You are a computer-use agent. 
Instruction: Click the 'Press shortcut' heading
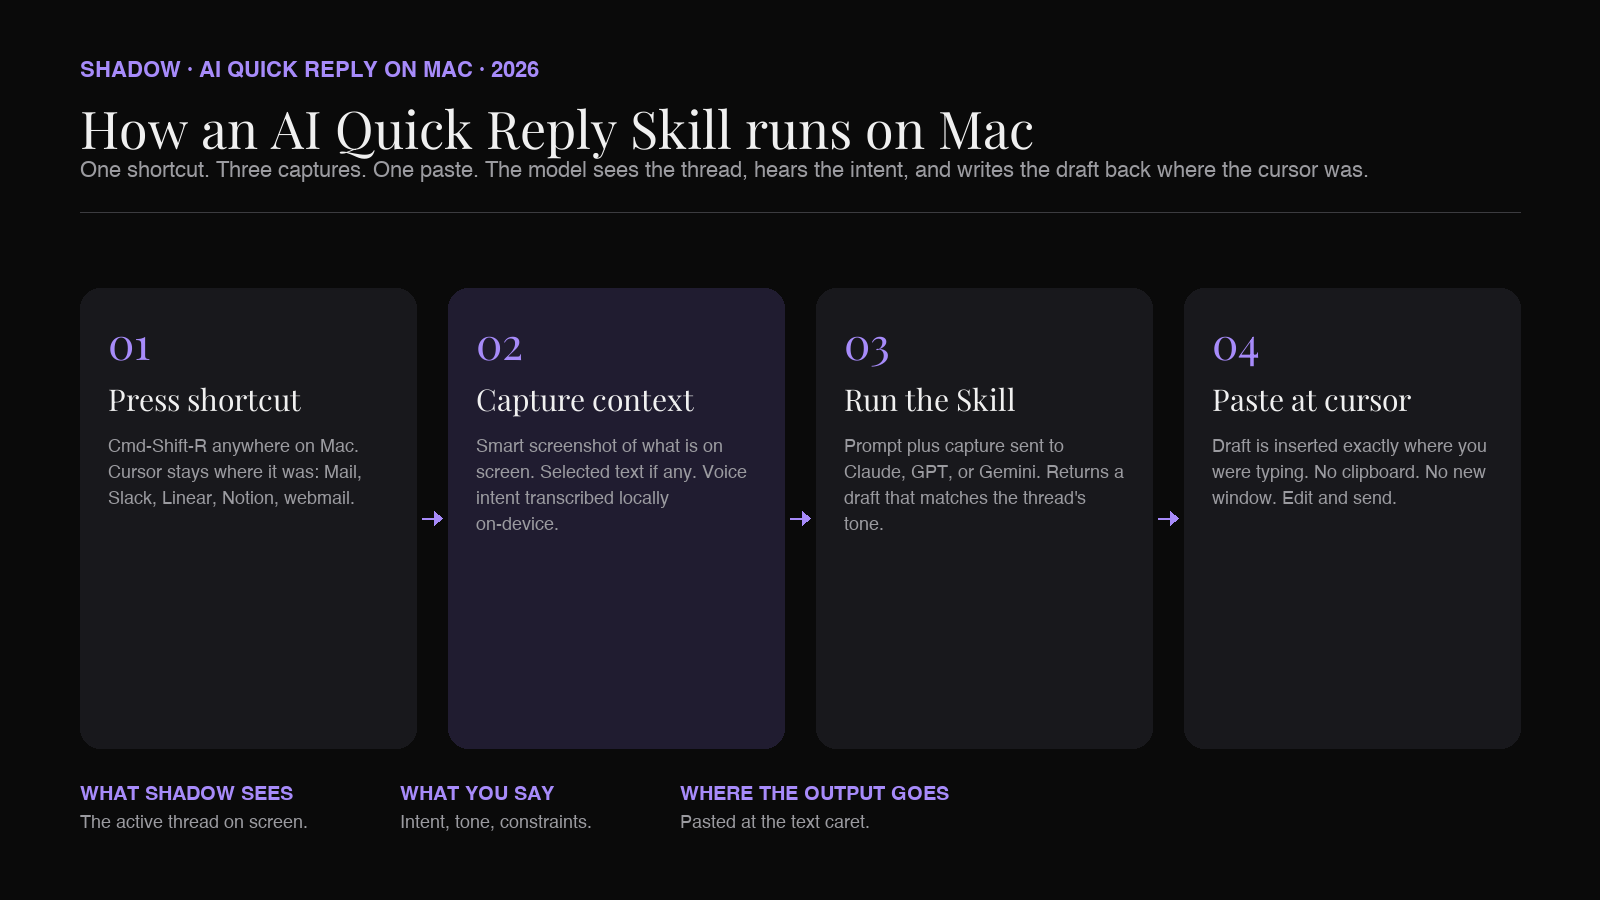[204, 400]
